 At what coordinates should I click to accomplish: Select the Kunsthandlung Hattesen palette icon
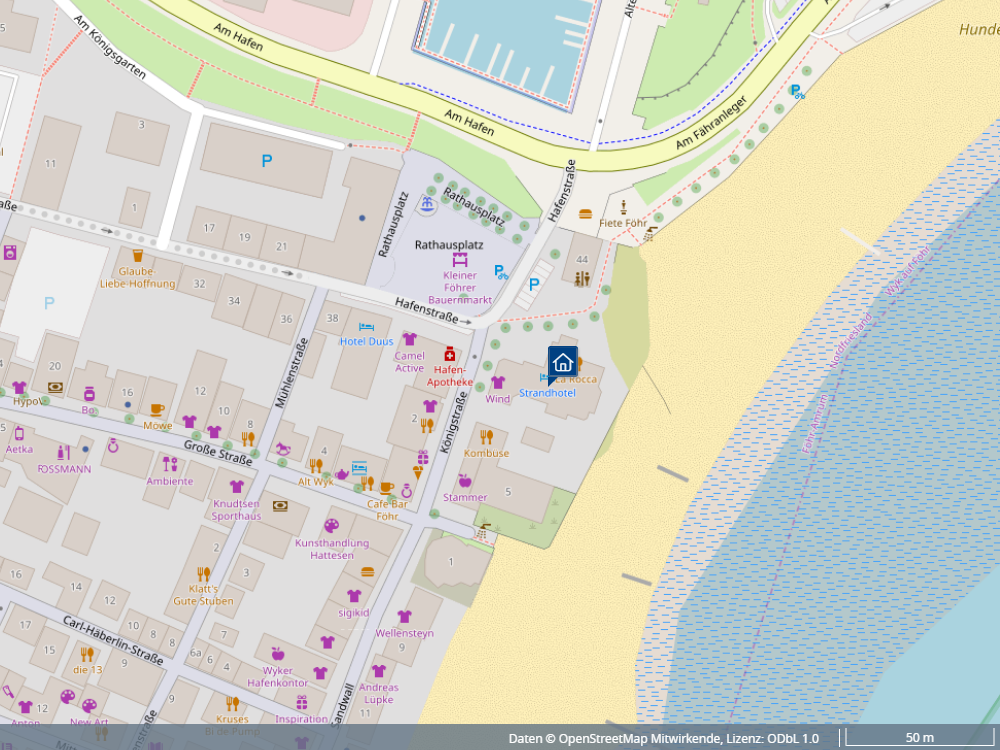point(332,526)
